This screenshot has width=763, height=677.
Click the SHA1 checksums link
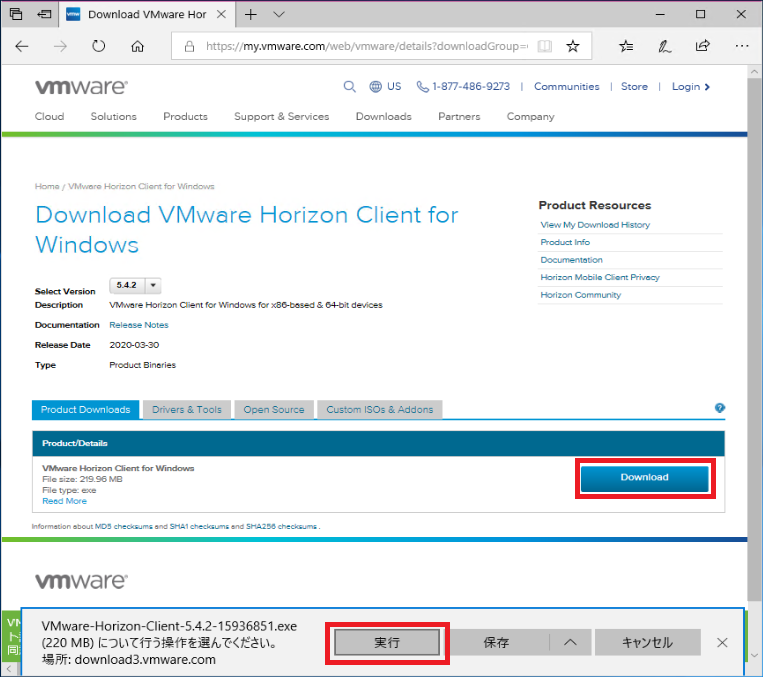pos(199,527)
